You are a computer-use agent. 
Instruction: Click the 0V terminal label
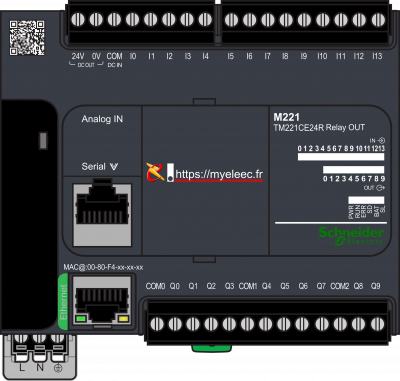[x=96, y=56]
